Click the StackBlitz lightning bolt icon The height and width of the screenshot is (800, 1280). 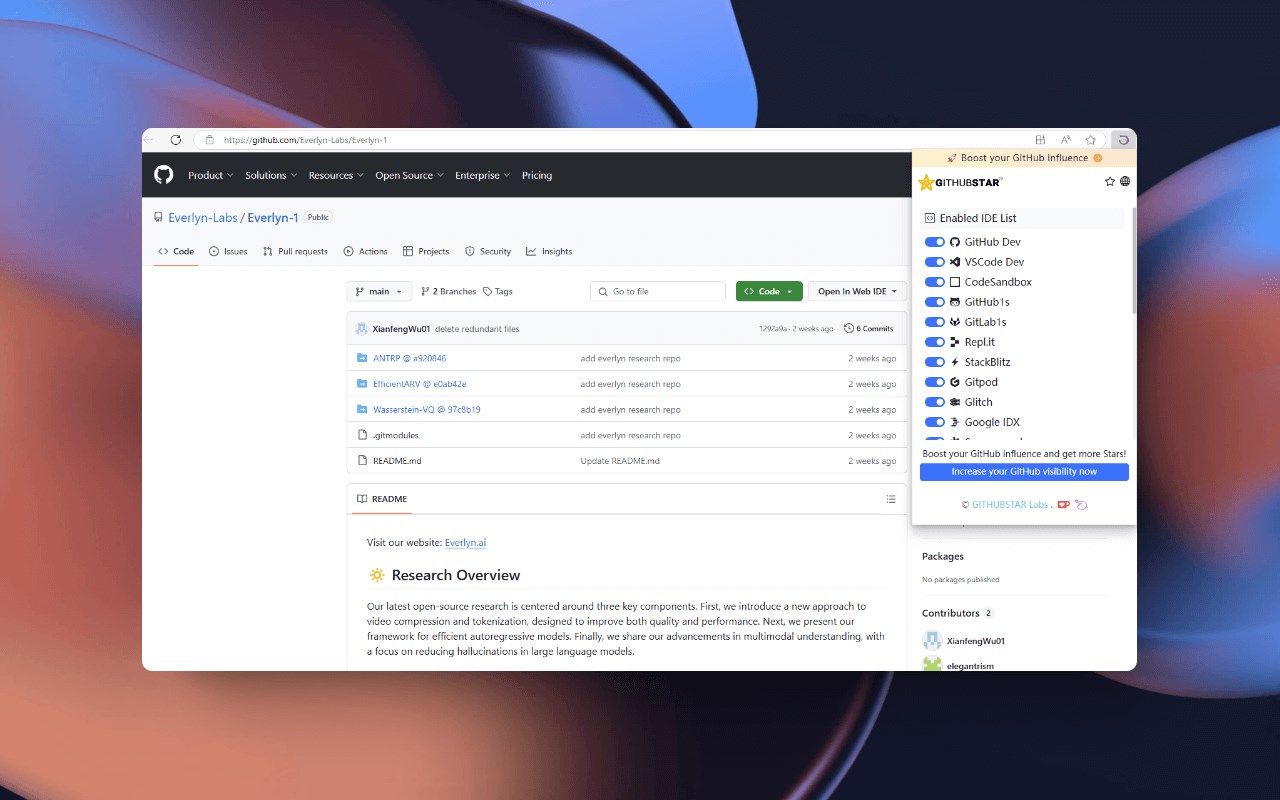pos(955,362)
